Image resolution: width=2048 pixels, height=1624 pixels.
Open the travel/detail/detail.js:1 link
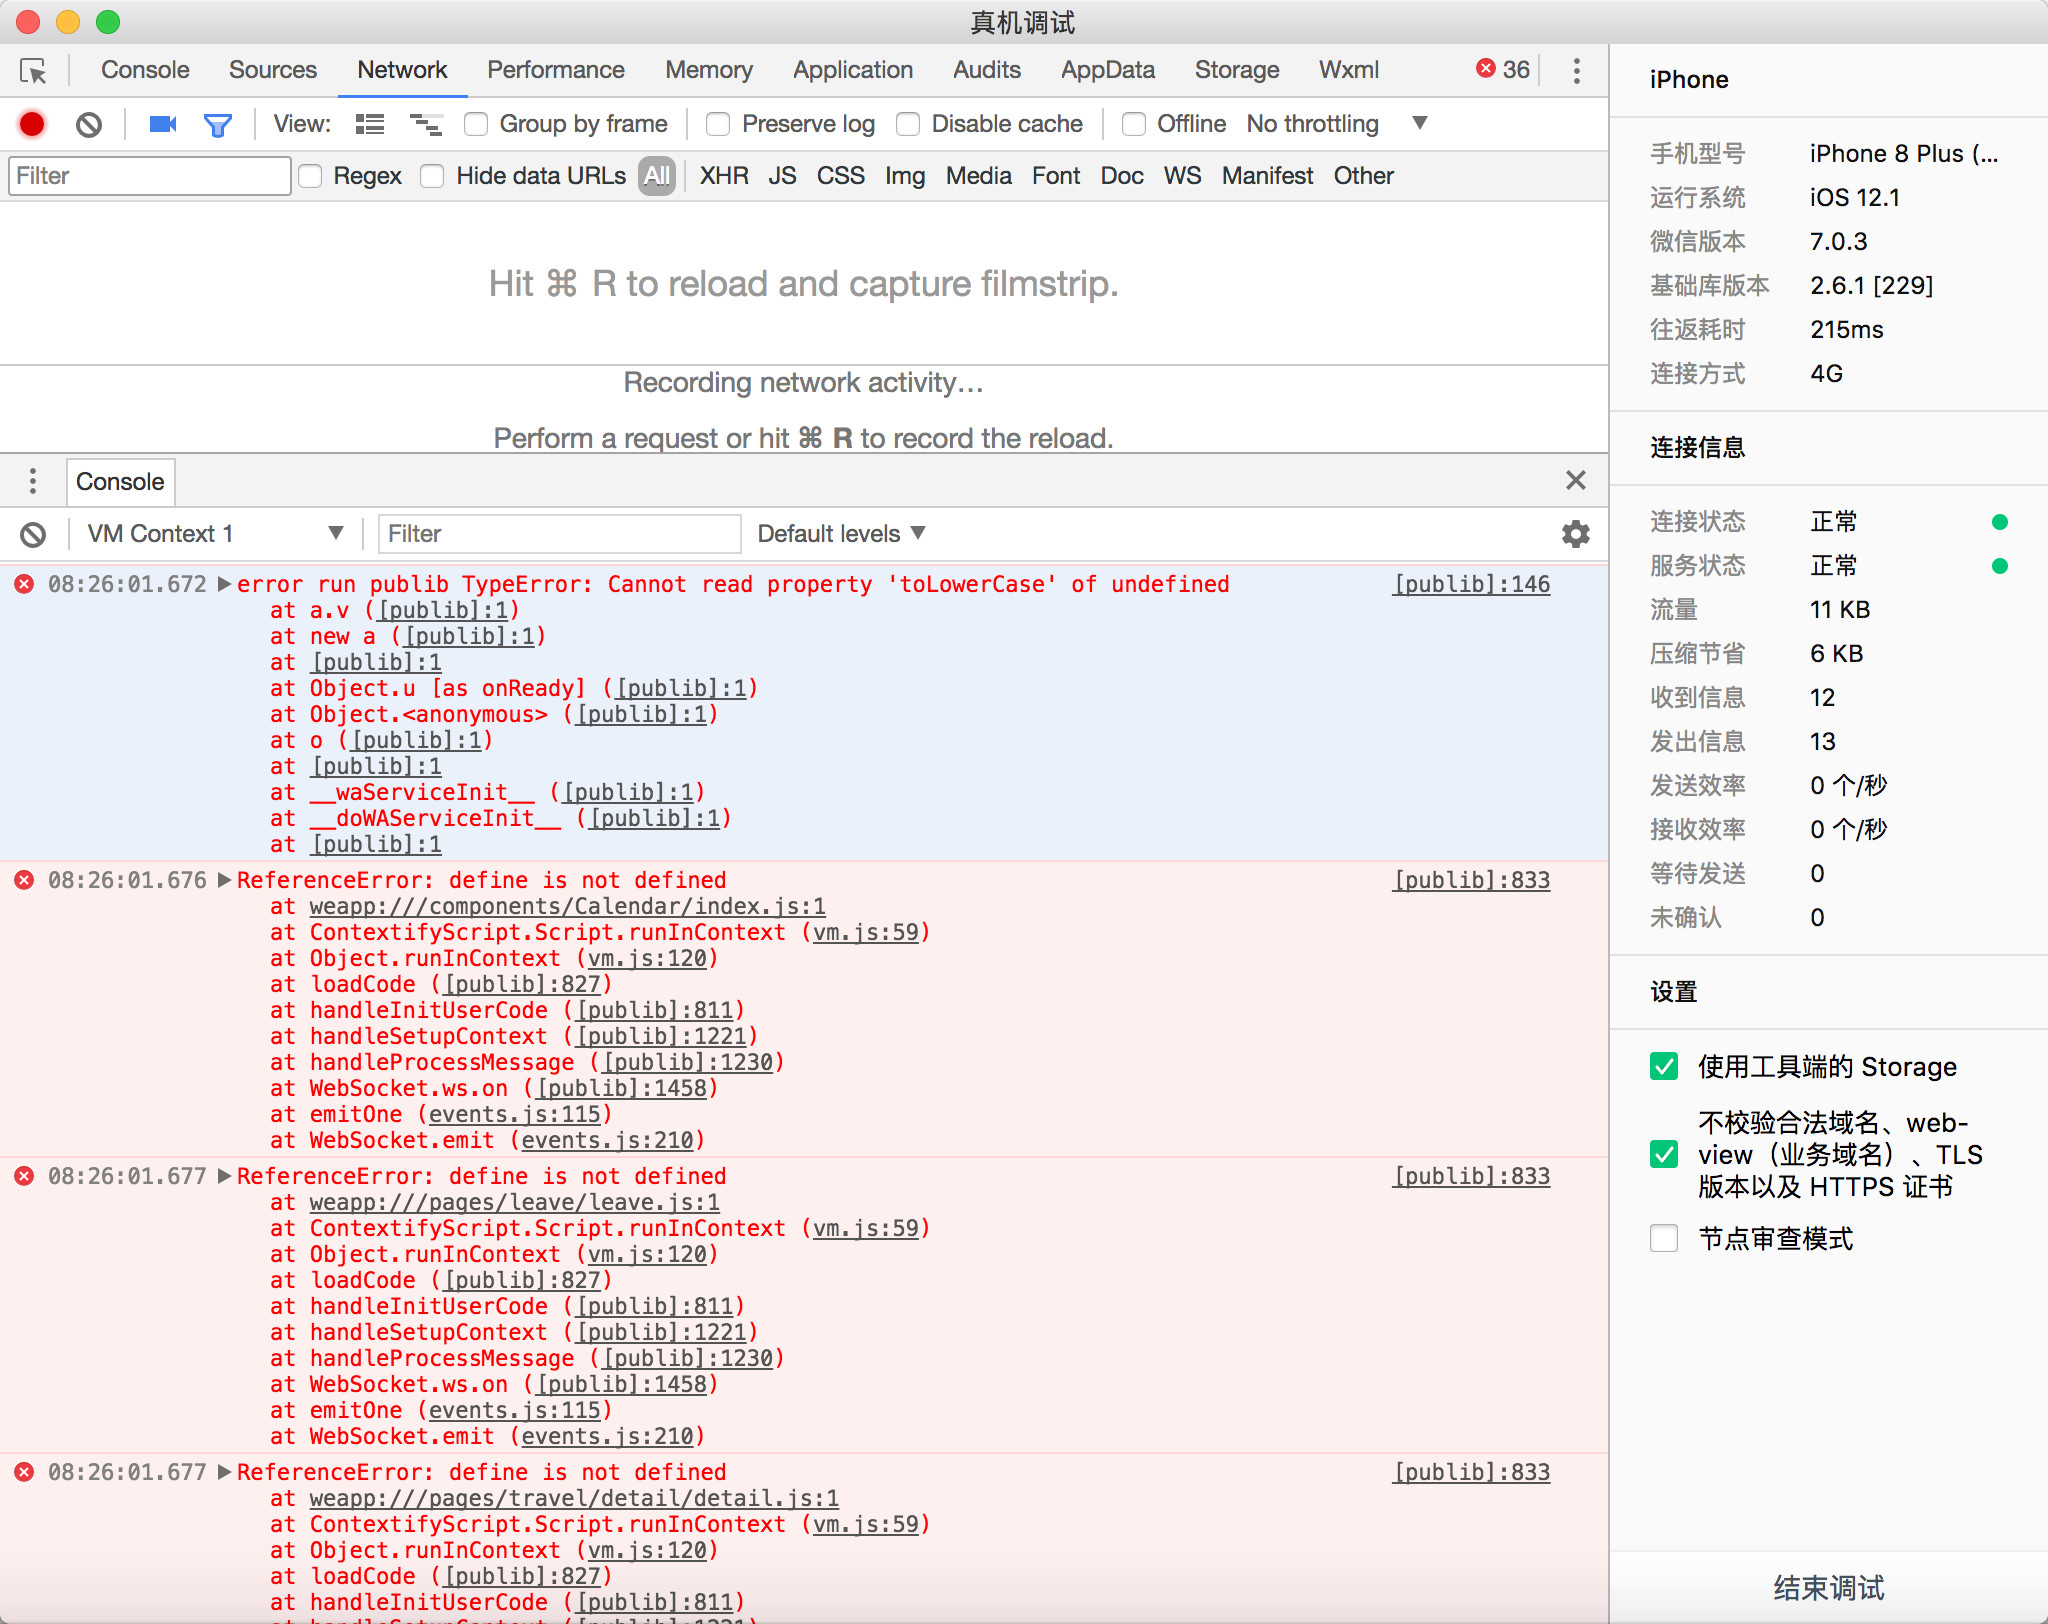point(574,1498)
